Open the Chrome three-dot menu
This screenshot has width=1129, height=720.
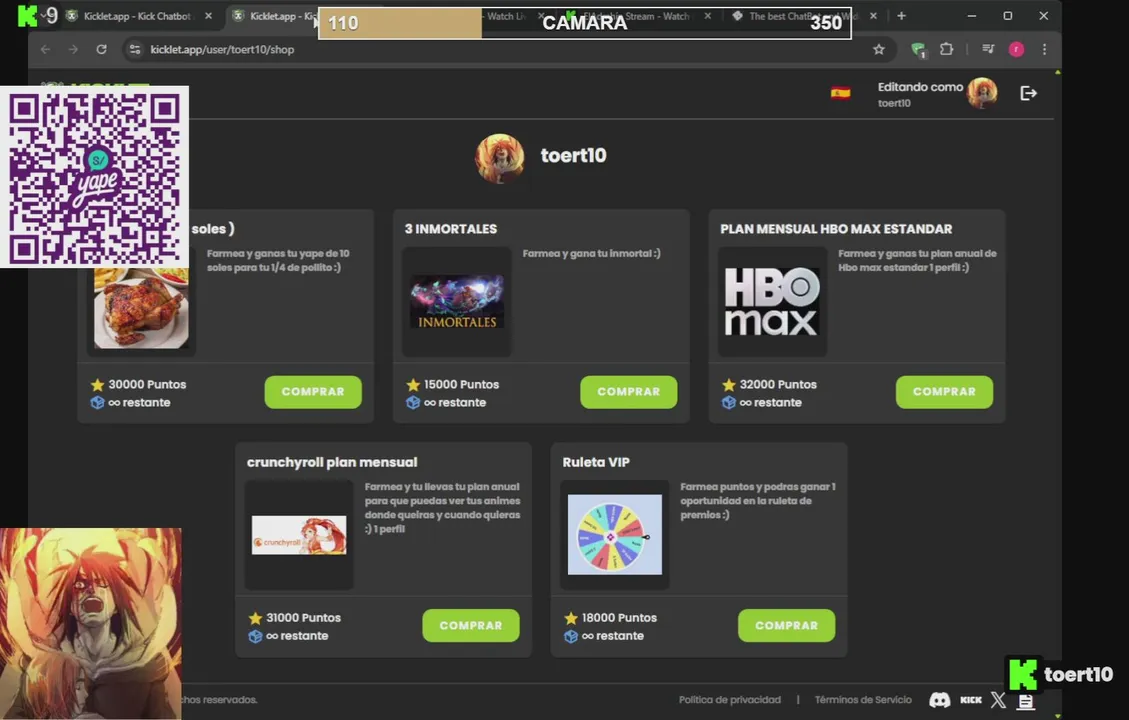pos(1044,50)
